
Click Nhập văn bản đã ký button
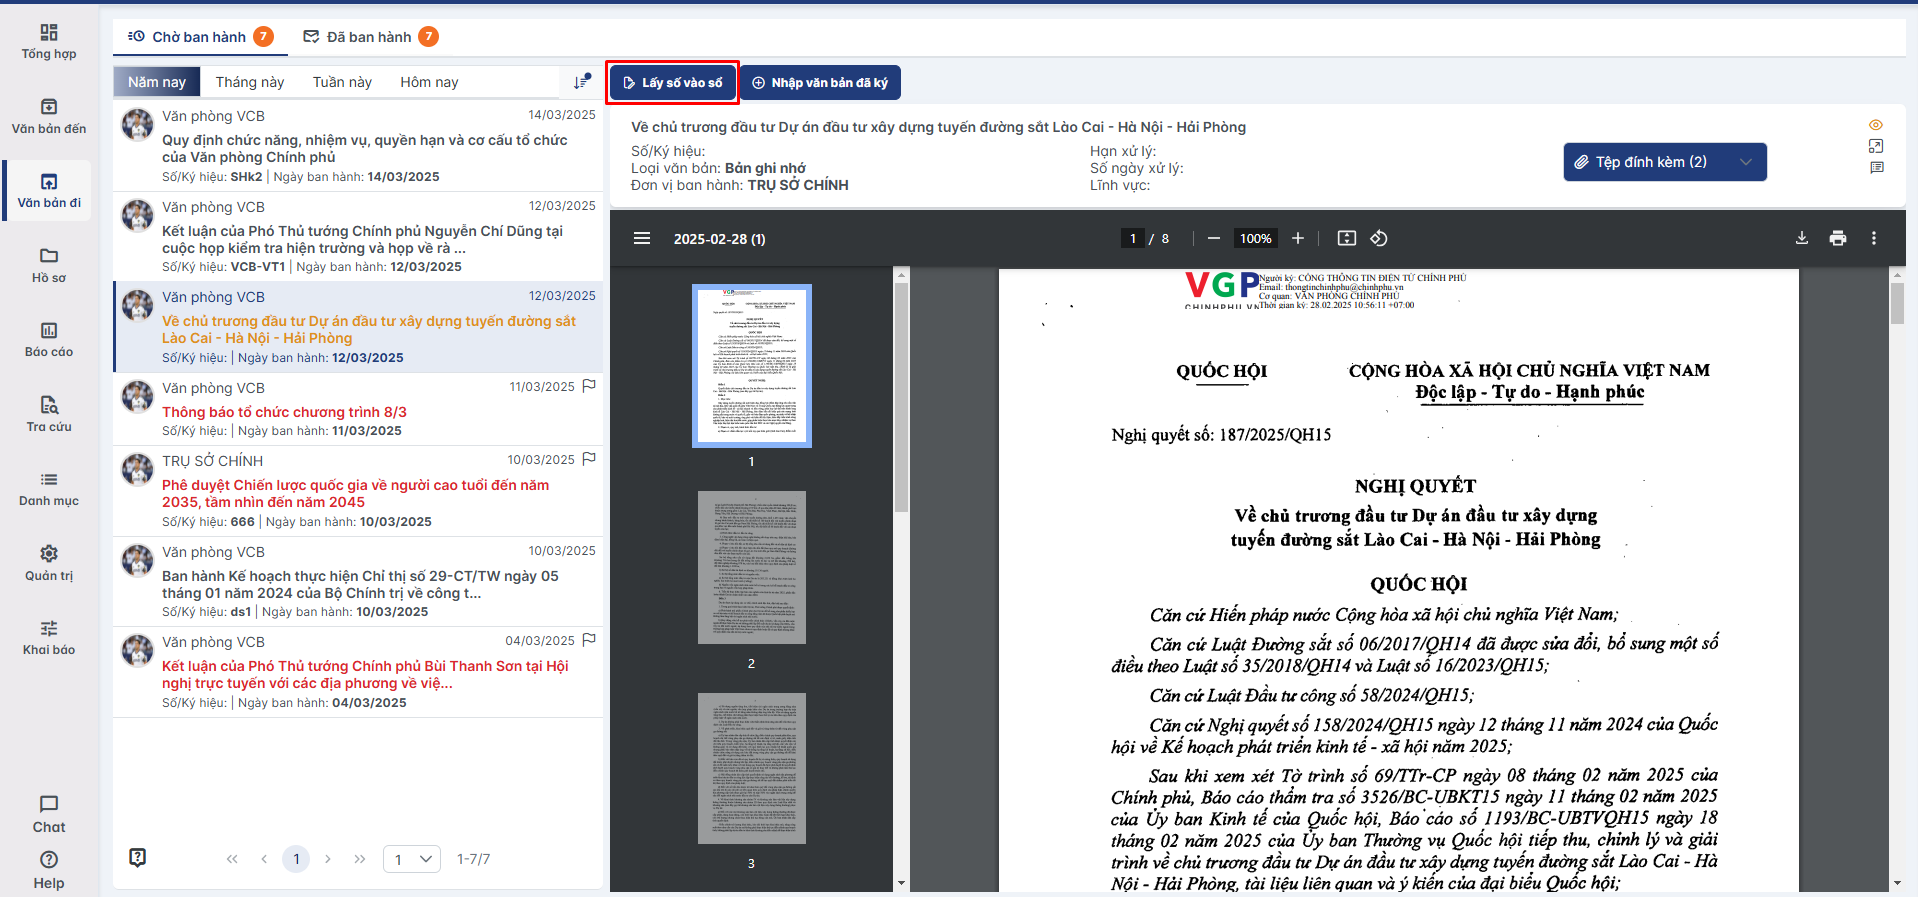(x=820, y=83)
